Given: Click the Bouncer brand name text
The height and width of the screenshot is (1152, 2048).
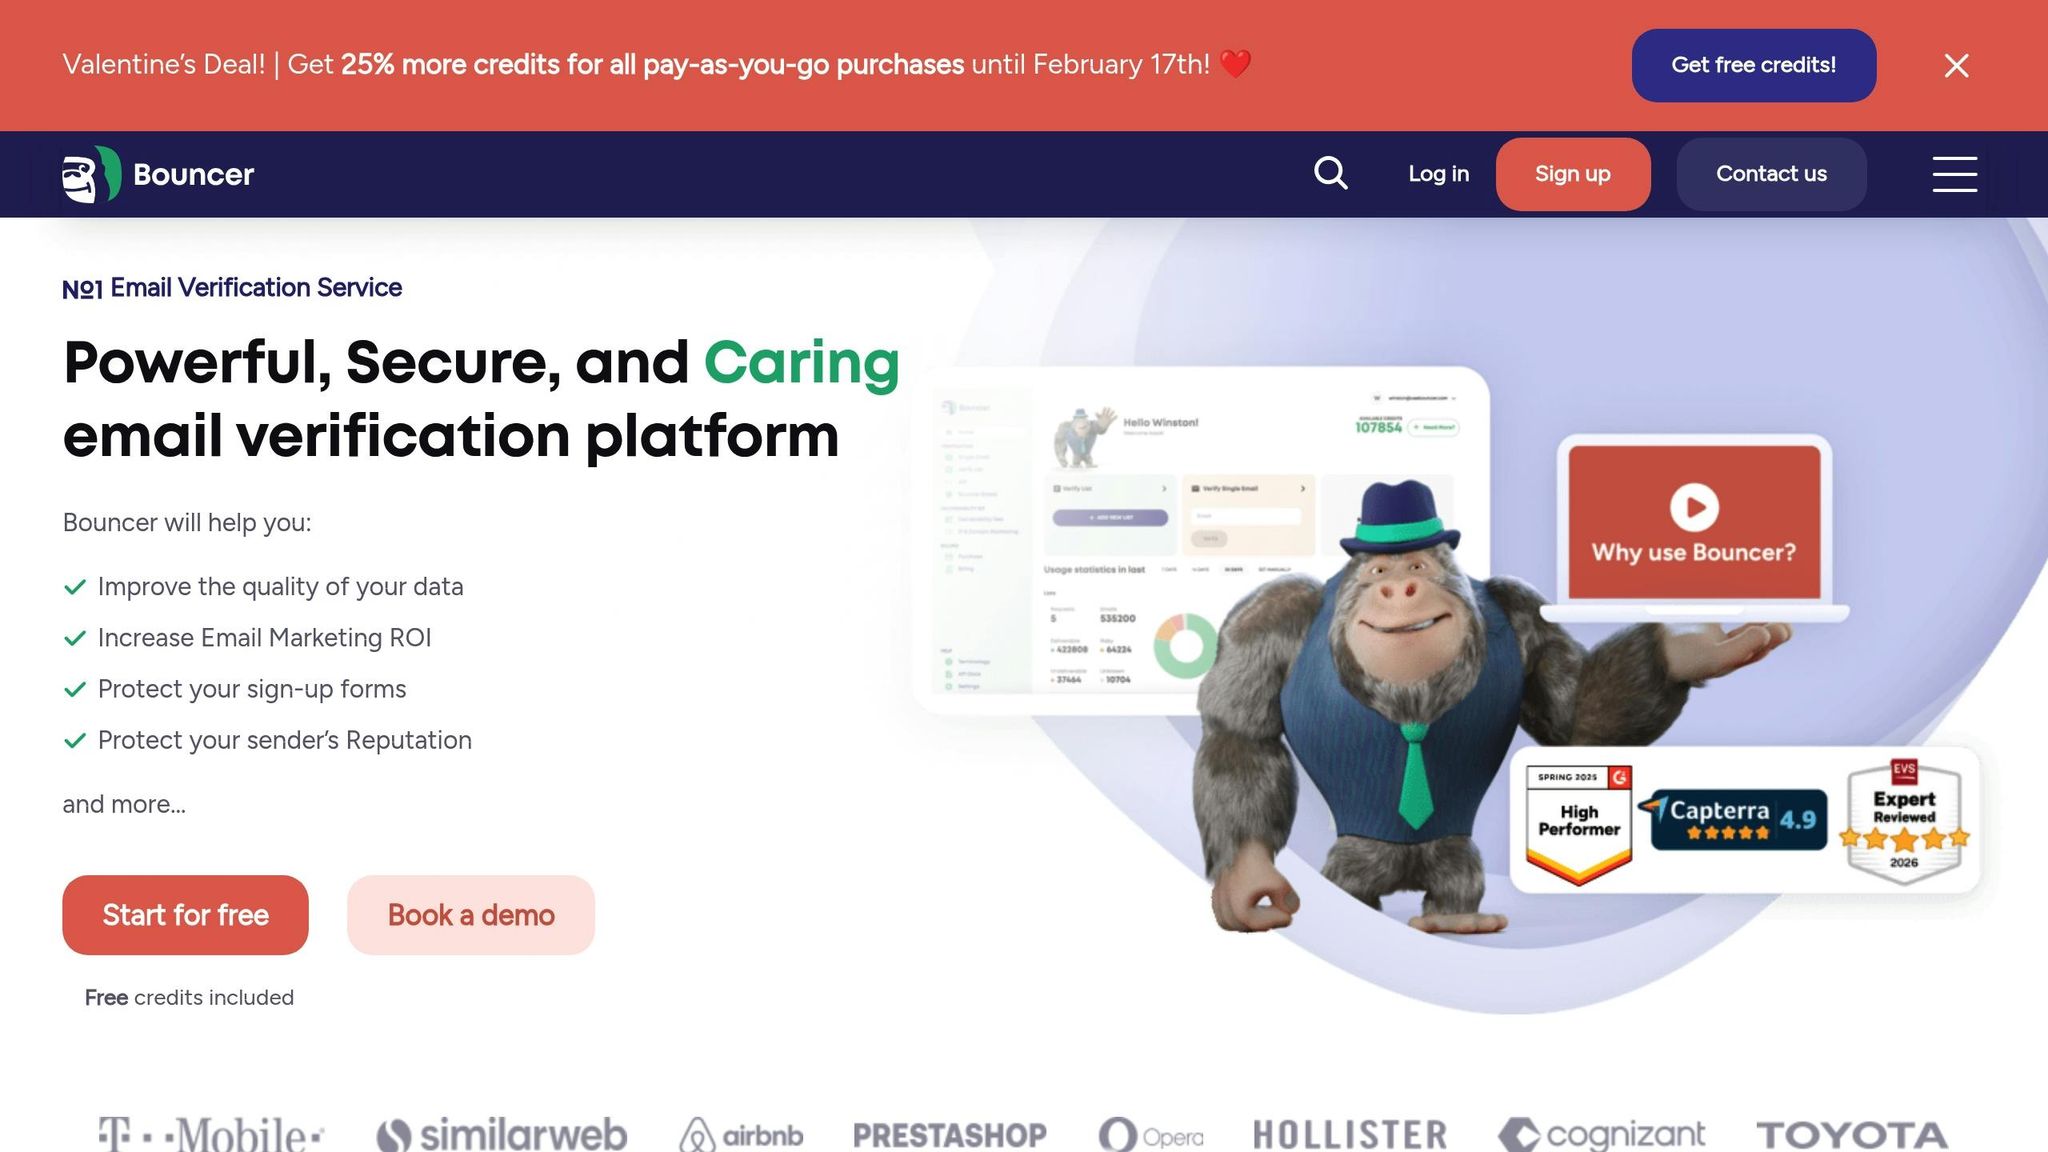Looking at the screenshot, I should pyautogui.click(x=193, y=174).
